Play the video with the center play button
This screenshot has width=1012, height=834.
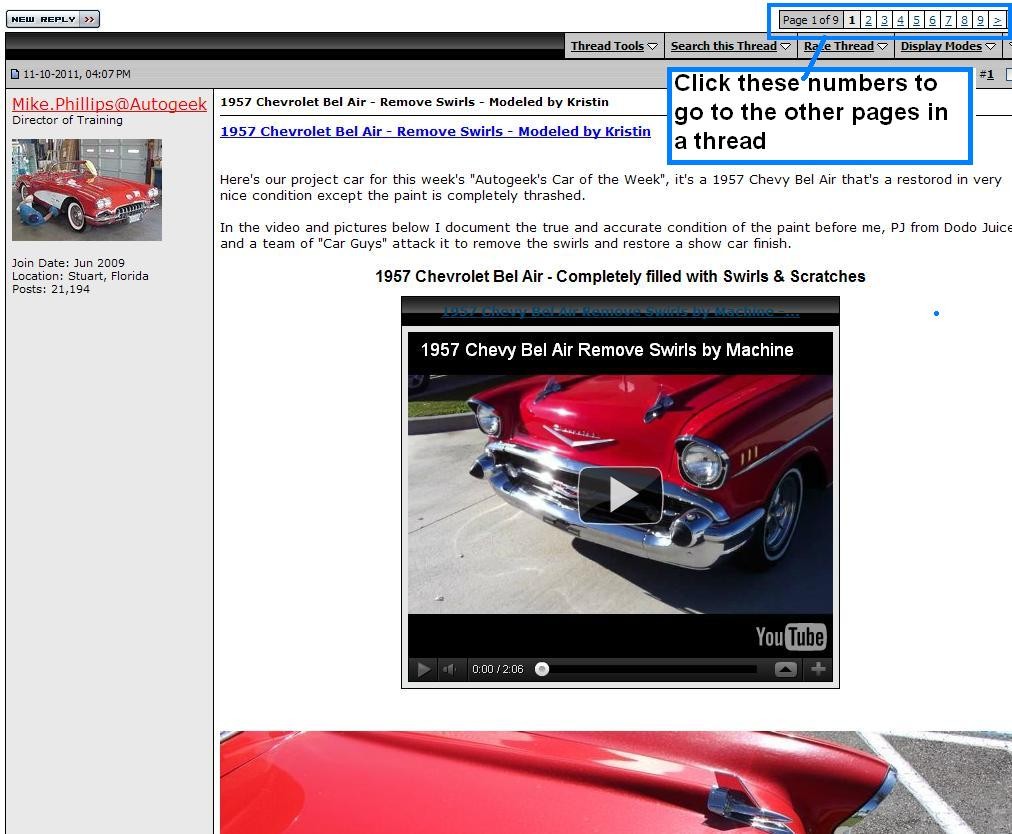tap(620, 495)
